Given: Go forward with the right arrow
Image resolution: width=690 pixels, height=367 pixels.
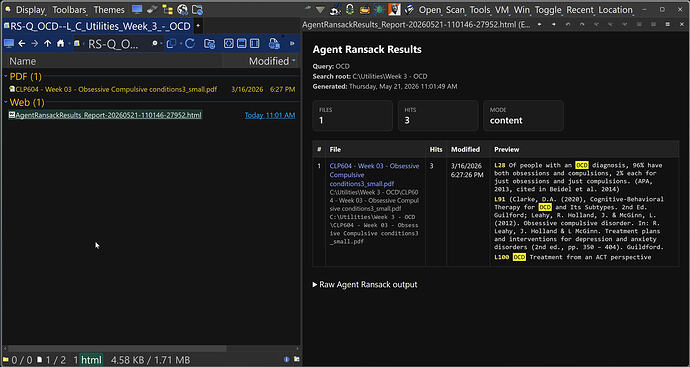Looking at the screenshot, I should [x=34, y=44].
